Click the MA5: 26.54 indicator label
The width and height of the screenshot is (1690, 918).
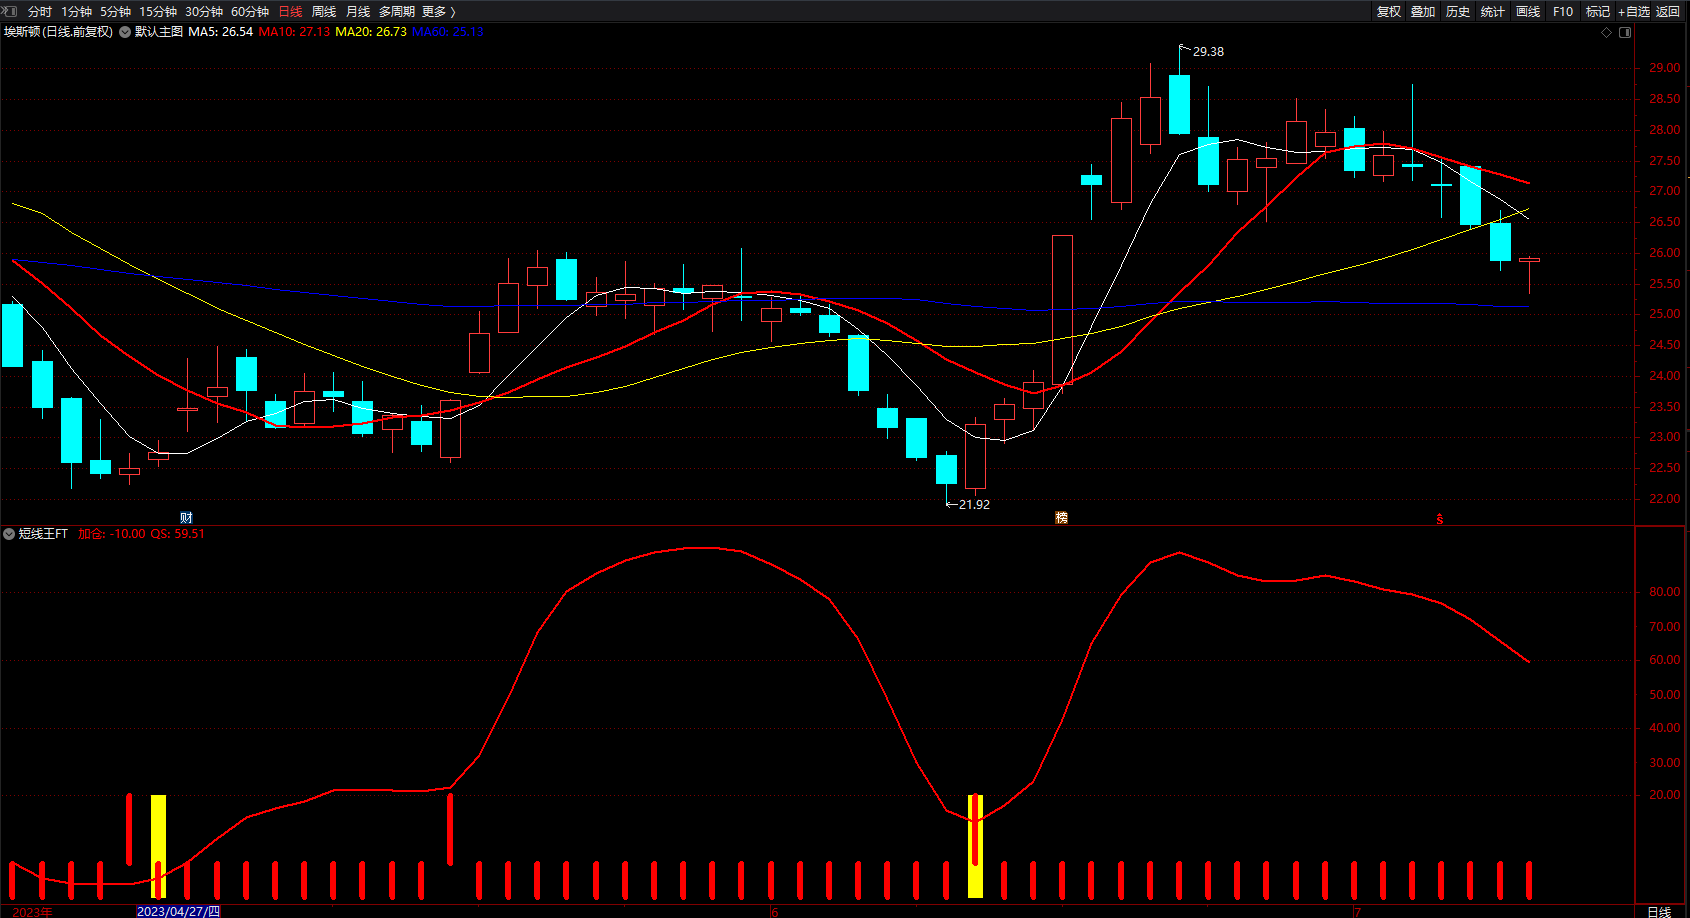click(220, 32)
